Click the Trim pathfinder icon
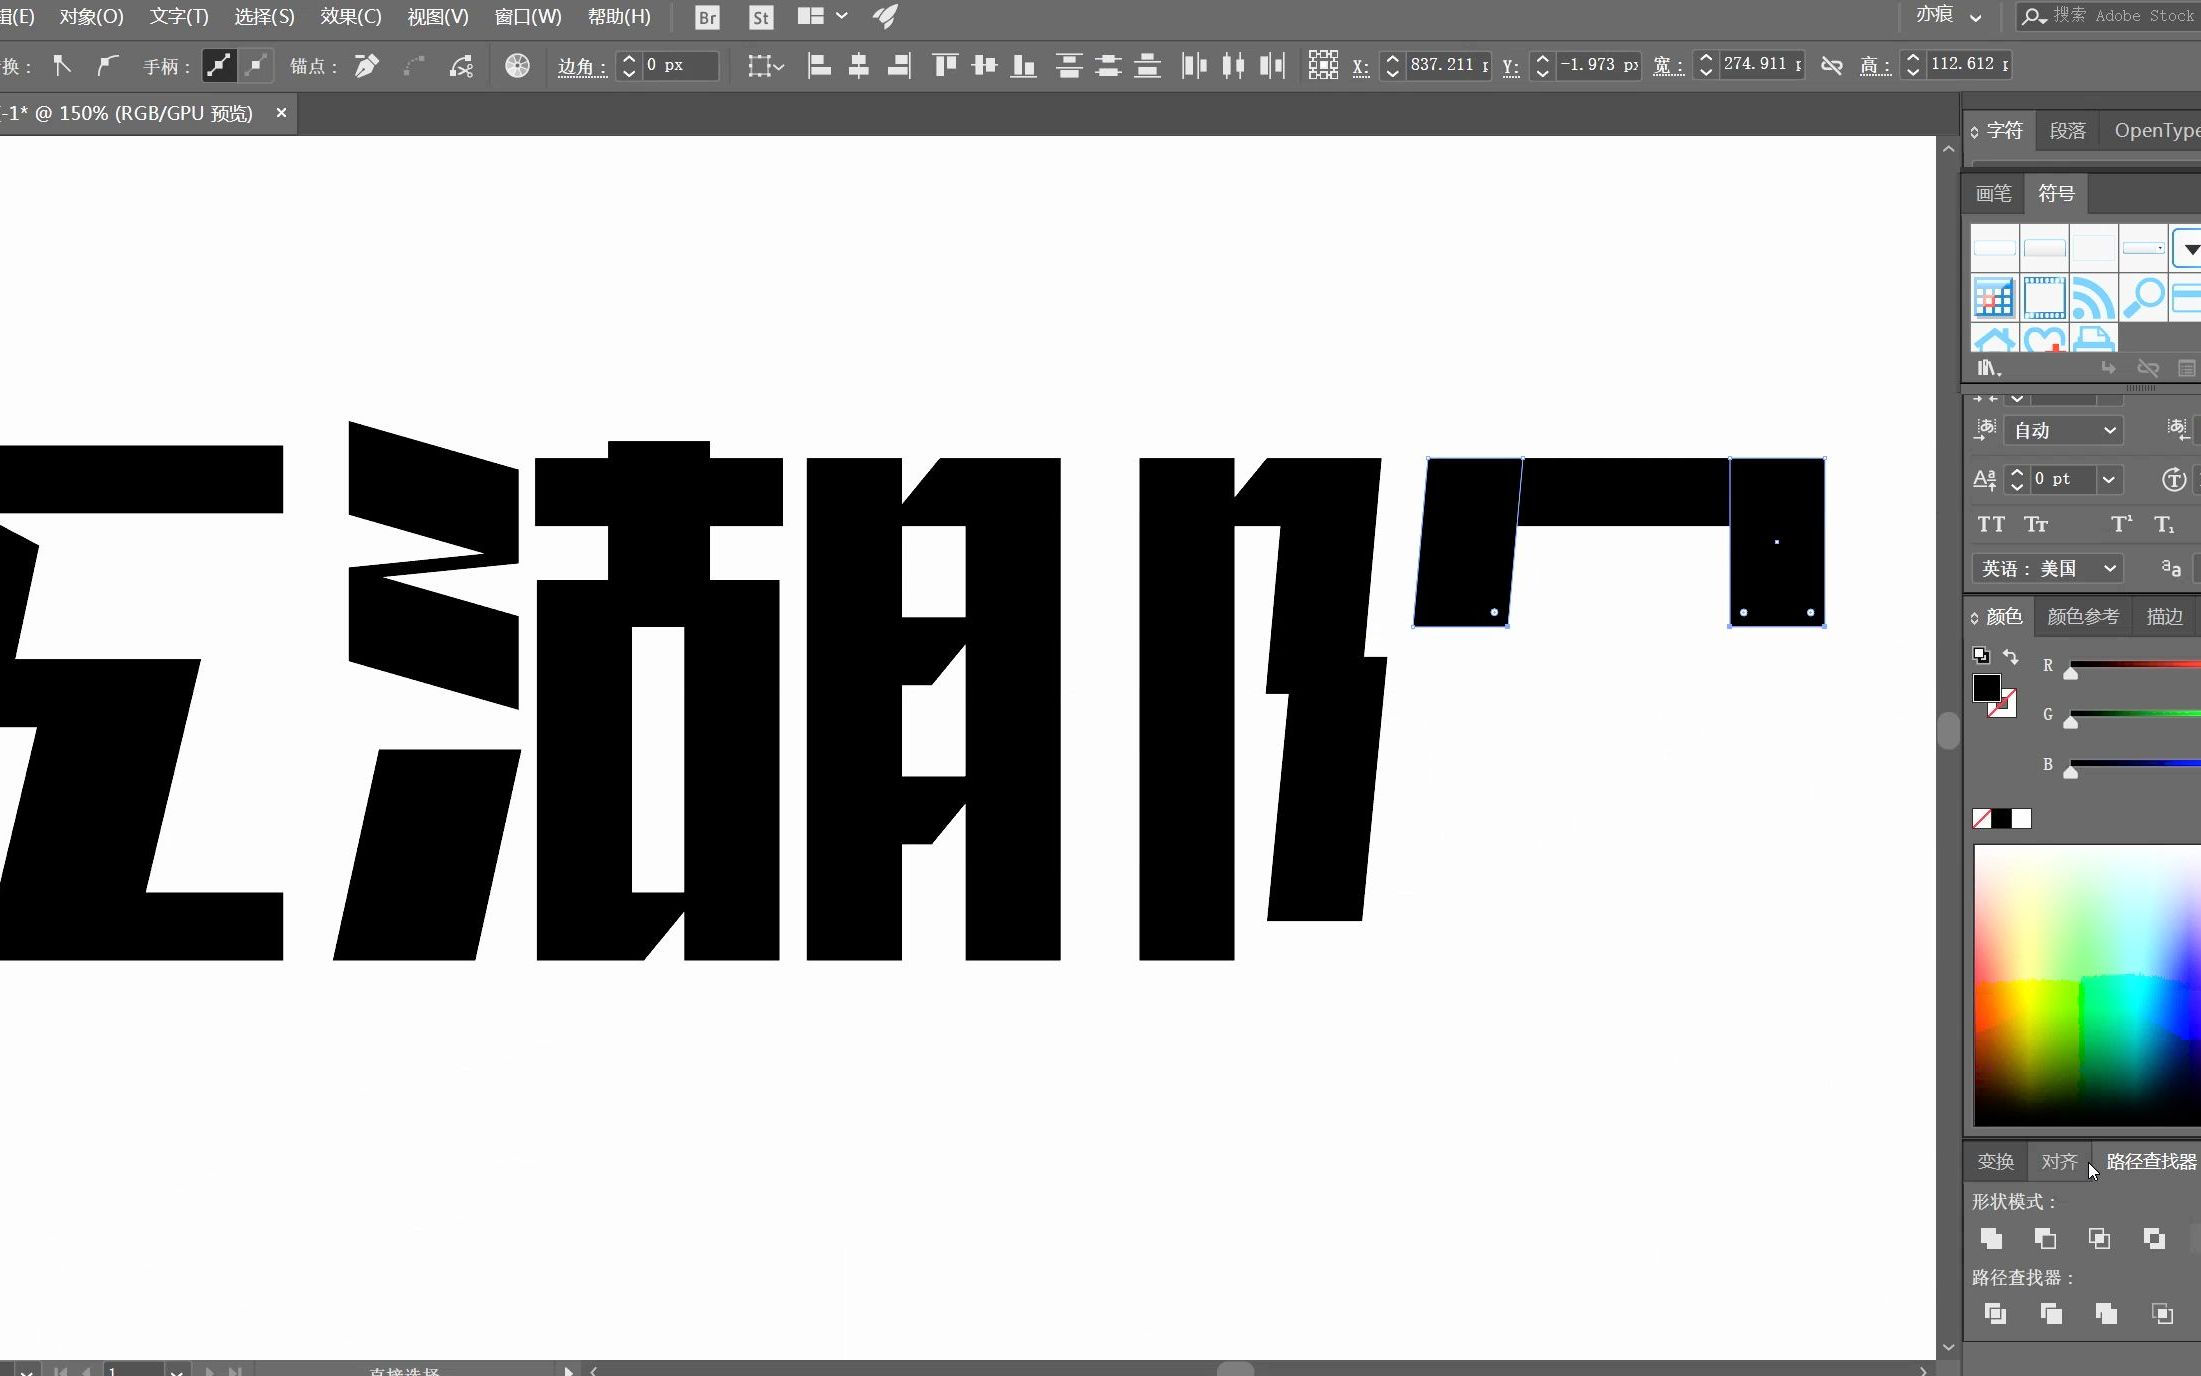 pyautogui.click(x=2051, y=1313)
